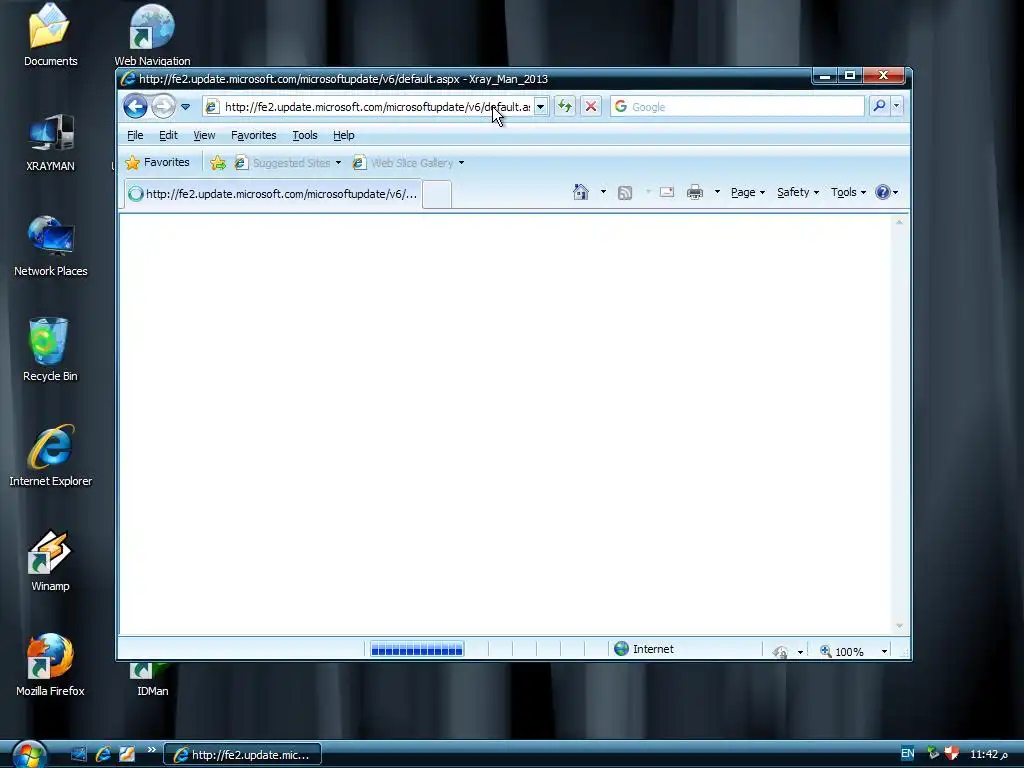Select the Web Navigation desktop shortcut
The image size is (1024, 768).
click(152, 35)
